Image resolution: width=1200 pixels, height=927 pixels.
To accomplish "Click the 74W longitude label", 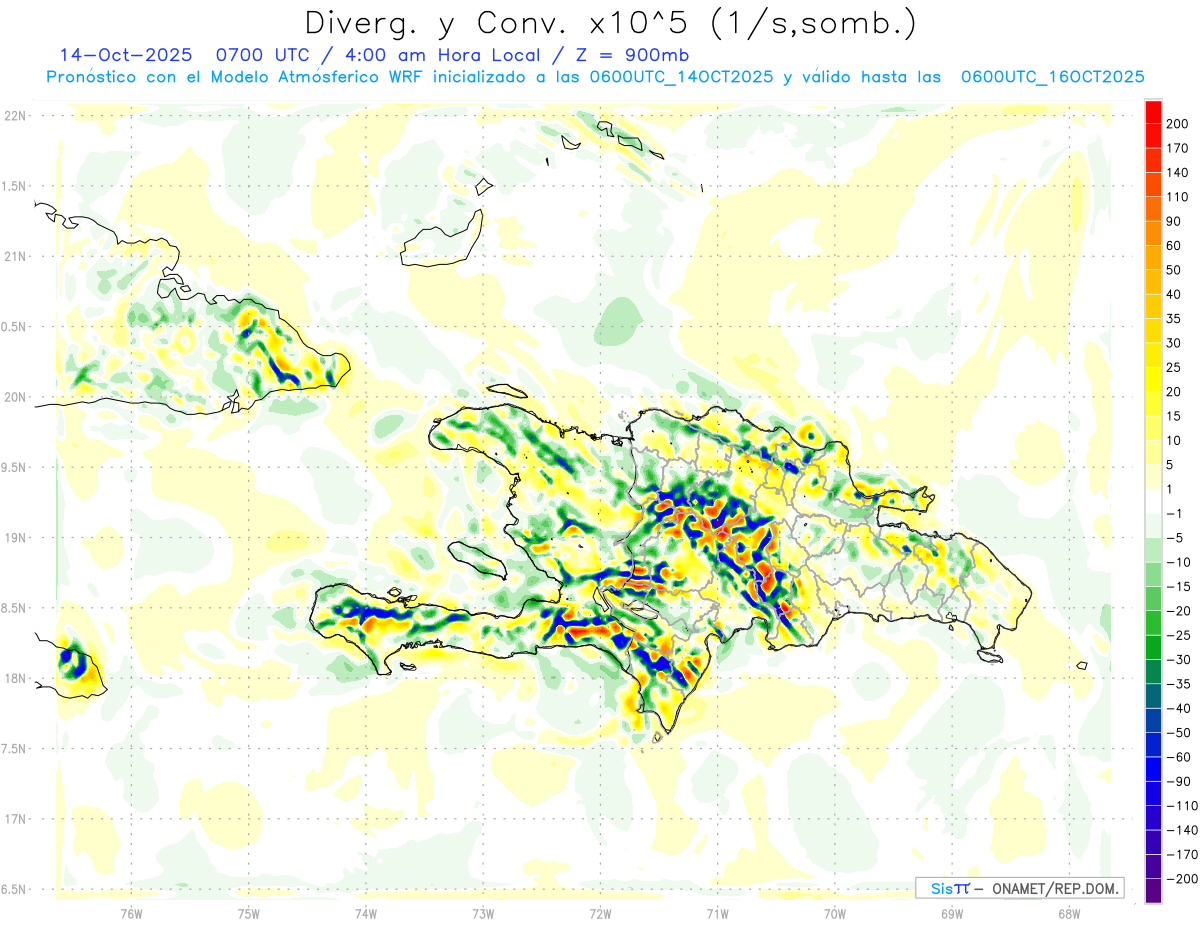I will pos(366,912).
